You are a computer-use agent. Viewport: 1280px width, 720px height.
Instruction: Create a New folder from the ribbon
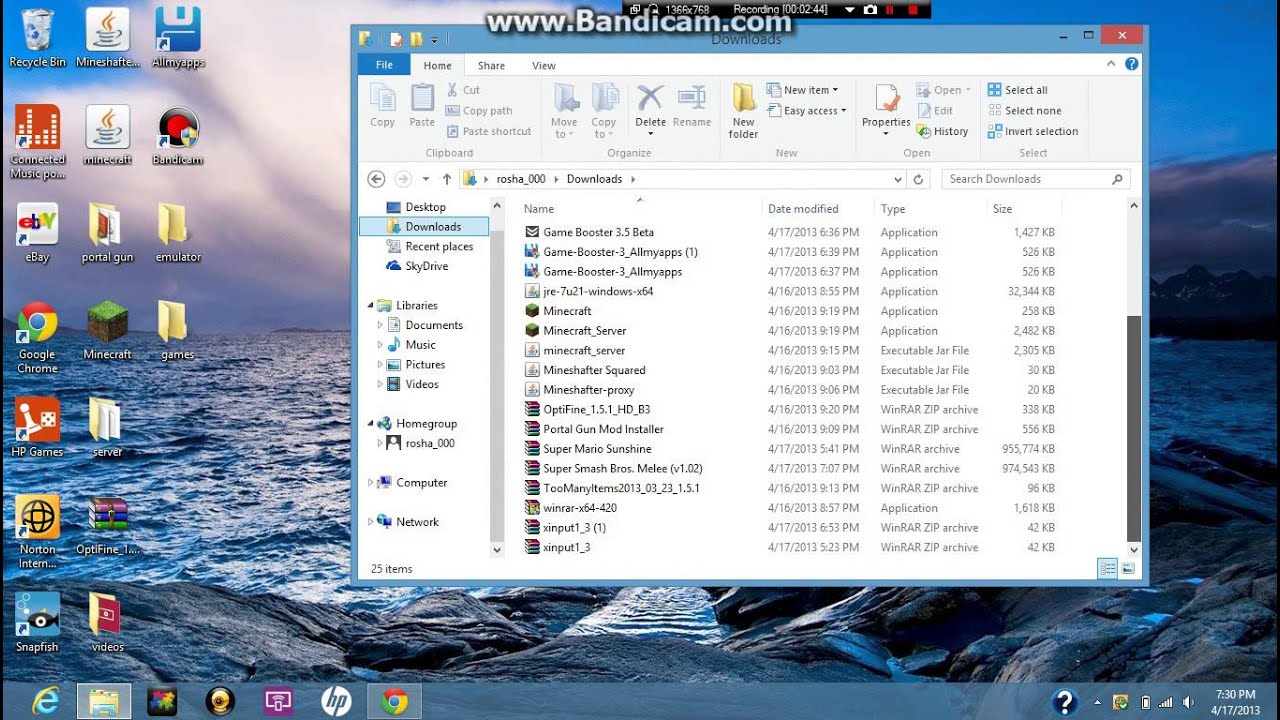pos(743,111)
